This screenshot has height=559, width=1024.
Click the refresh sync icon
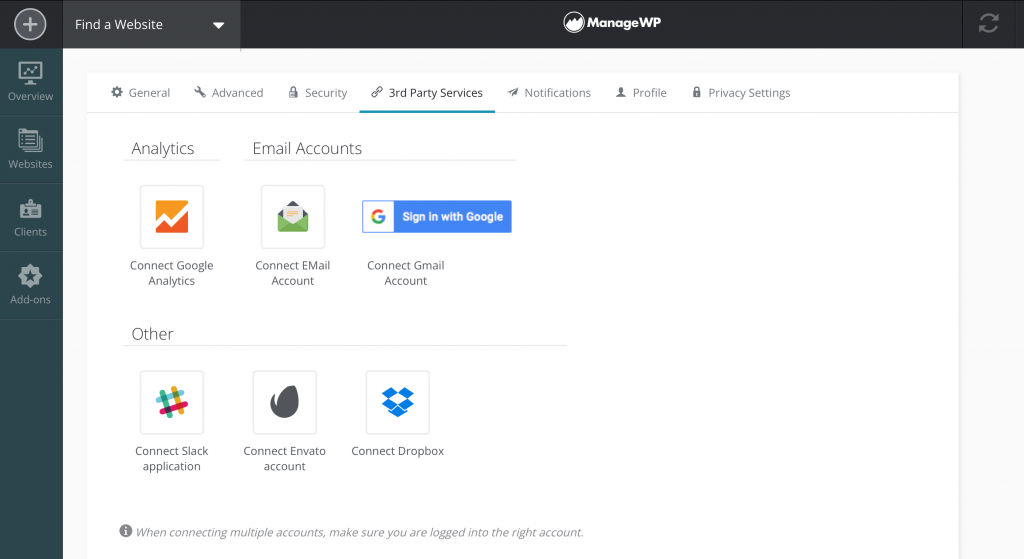pos(988,24)
